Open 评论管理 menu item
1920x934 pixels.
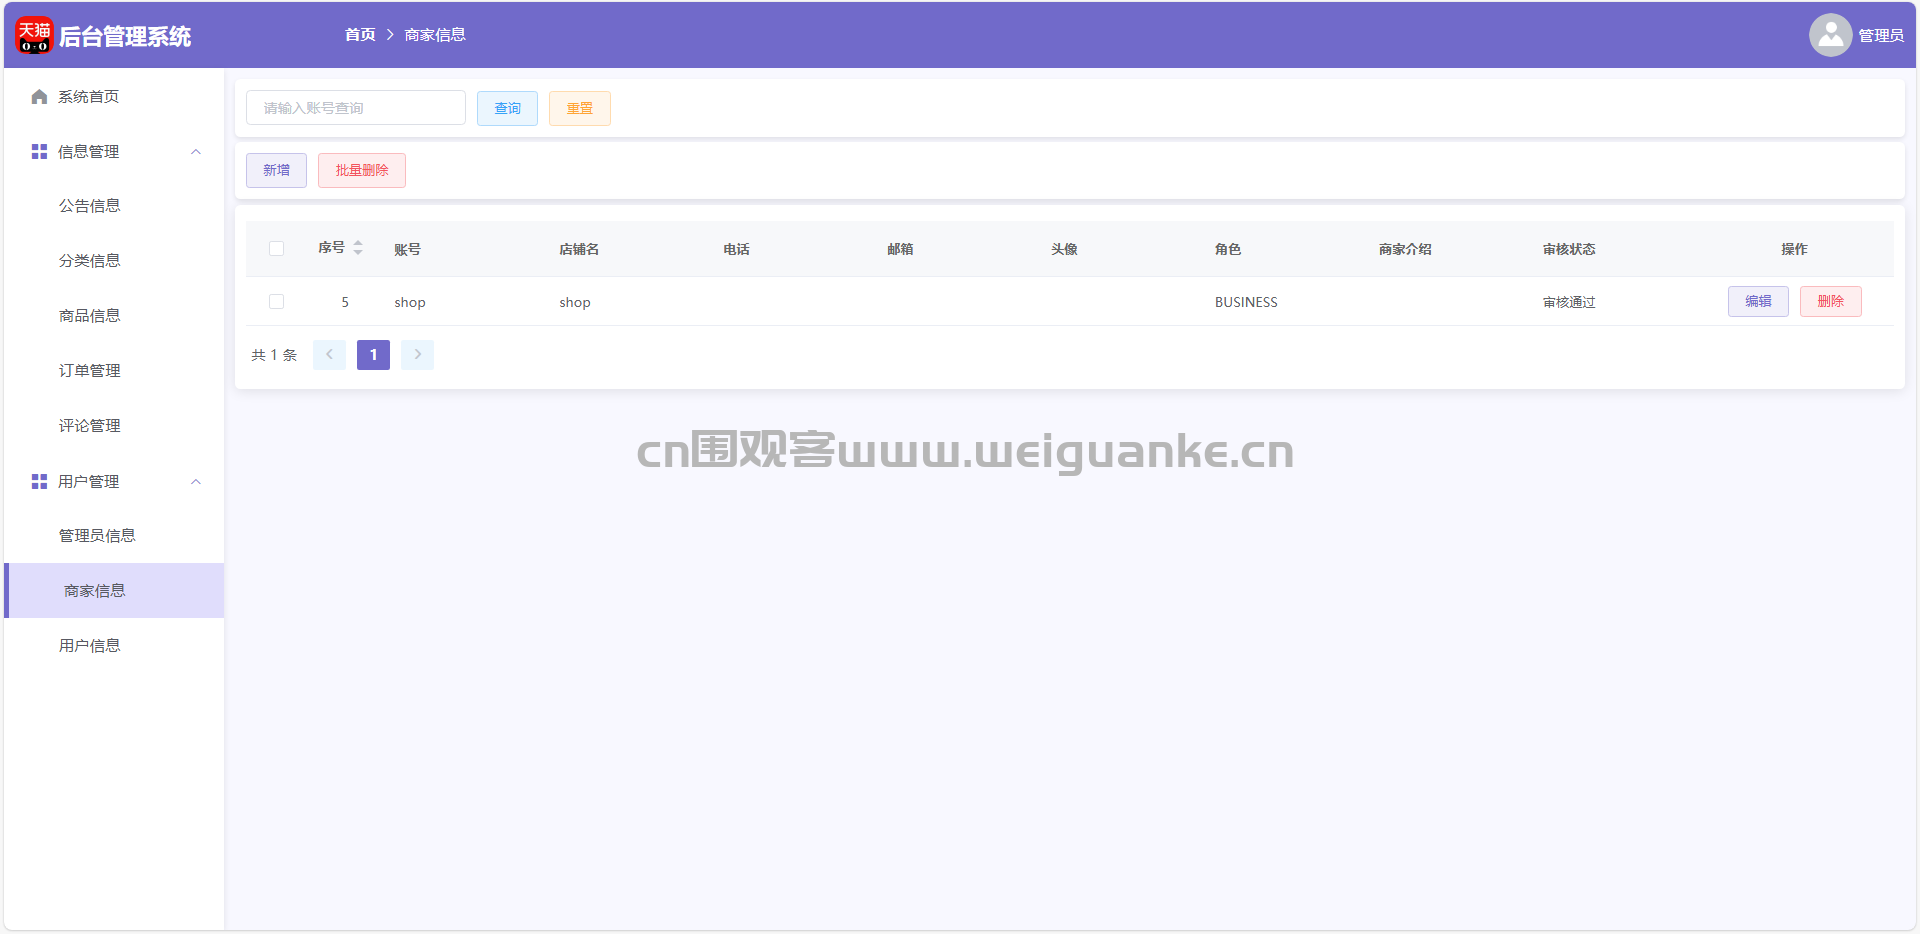click(x=114, y=426)
